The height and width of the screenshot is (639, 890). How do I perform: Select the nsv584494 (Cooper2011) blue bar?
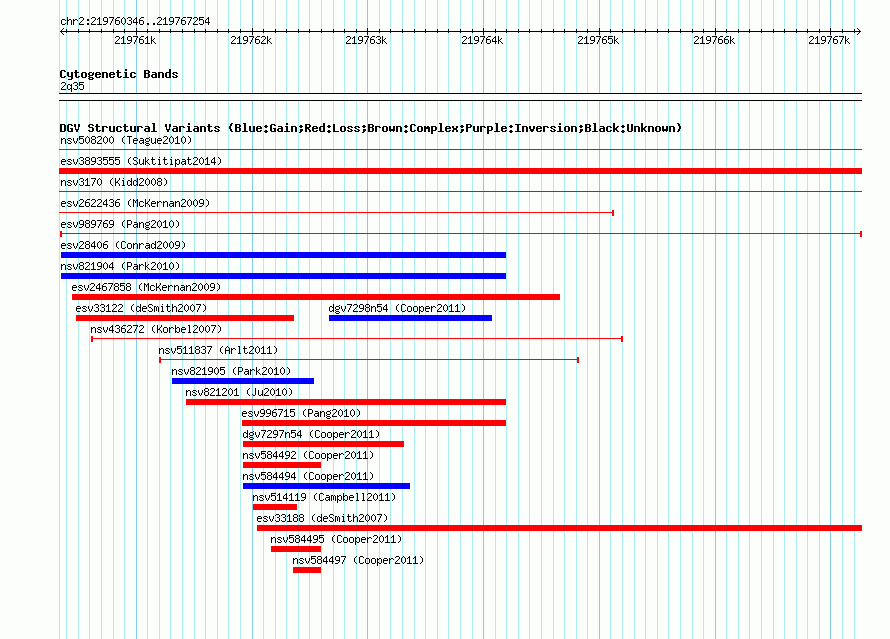(x=326, y=486)
